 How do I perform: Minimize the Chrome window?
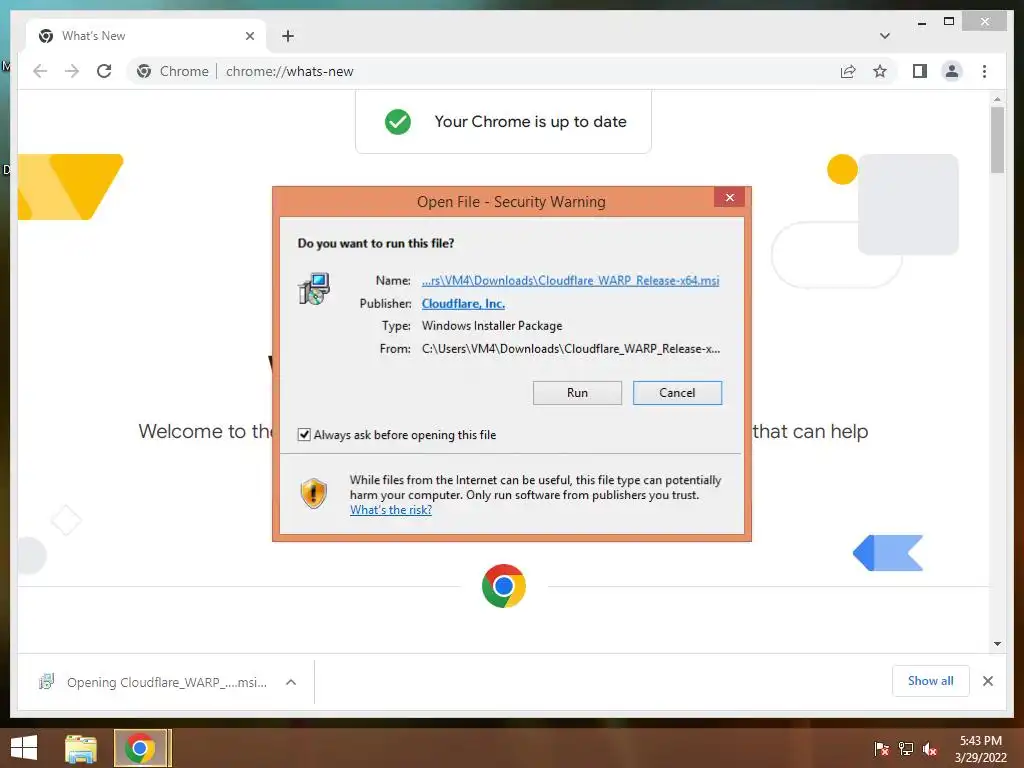pos(921,22)
